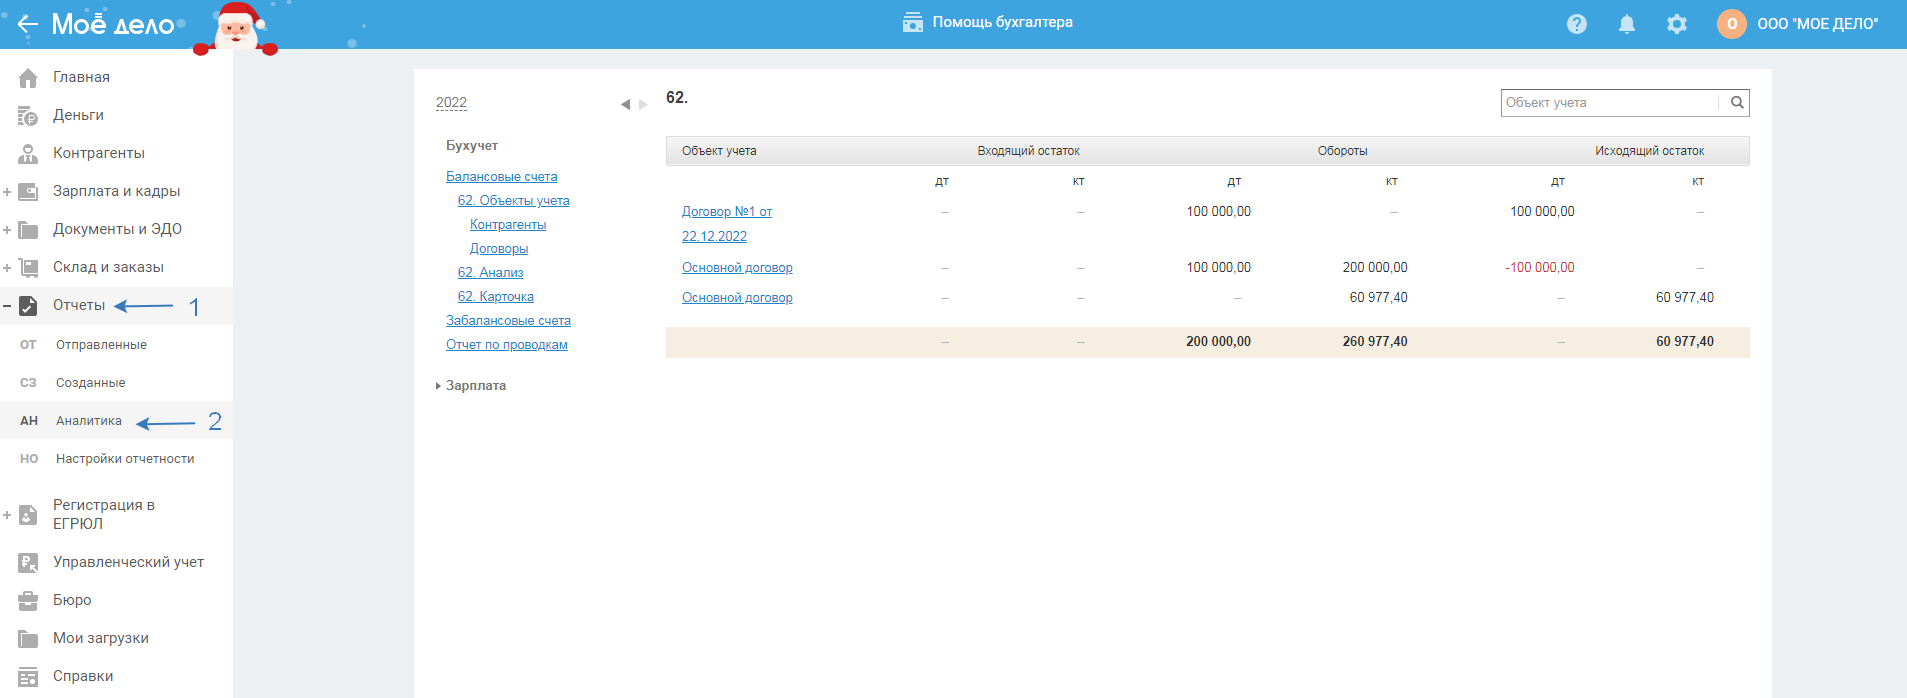The image size is (1907, 698).
Task: Open Настройки отчетности submenu item
Action: pyautogui.click(x=125, y=459)
